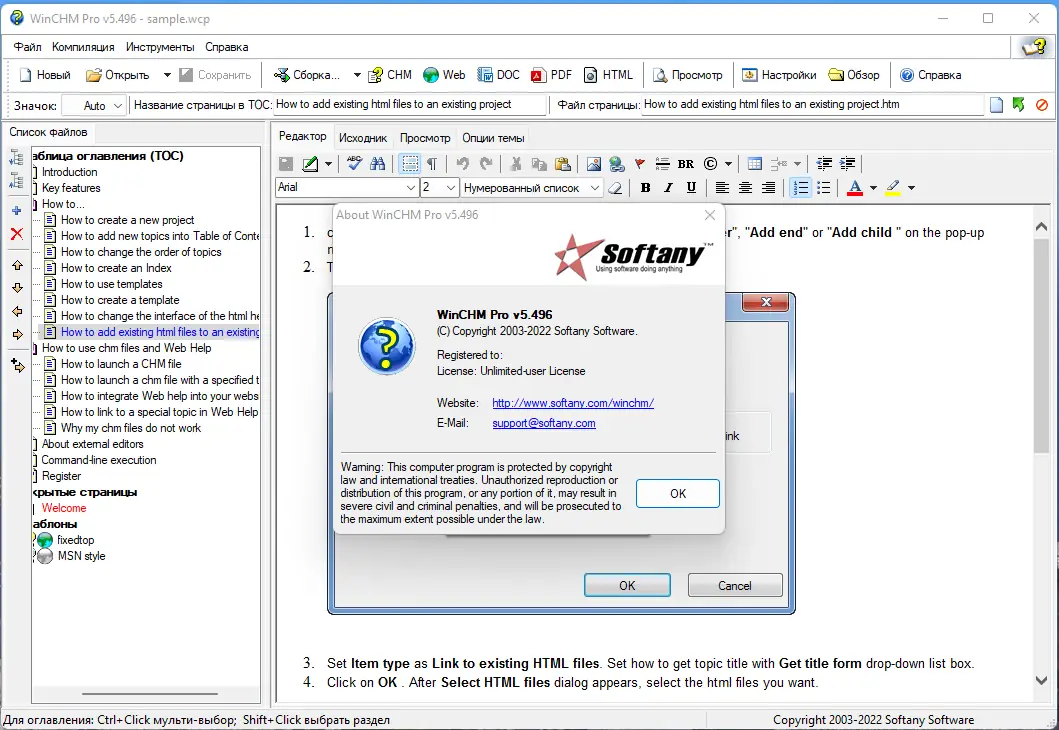Screen dimensions: 1059x730
Task: Open the Открыть dropdown arrow
Action: pos(167,75)
